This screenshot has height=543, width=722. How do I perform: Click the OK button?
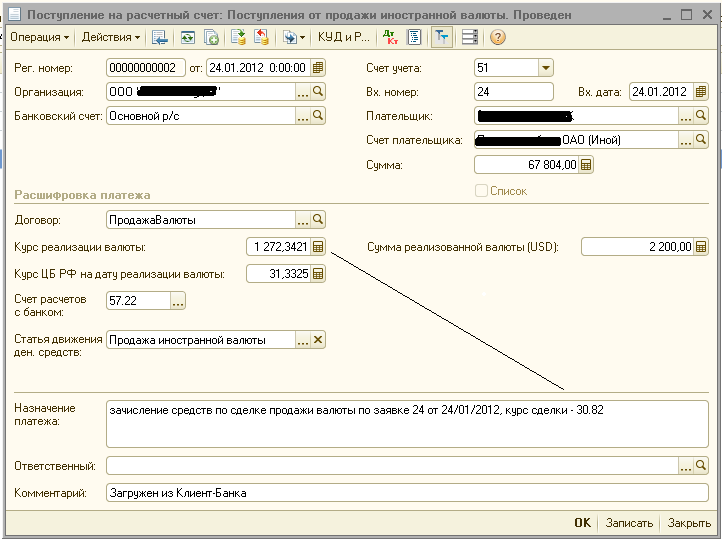pyautogui.click(x=582, y=523)
